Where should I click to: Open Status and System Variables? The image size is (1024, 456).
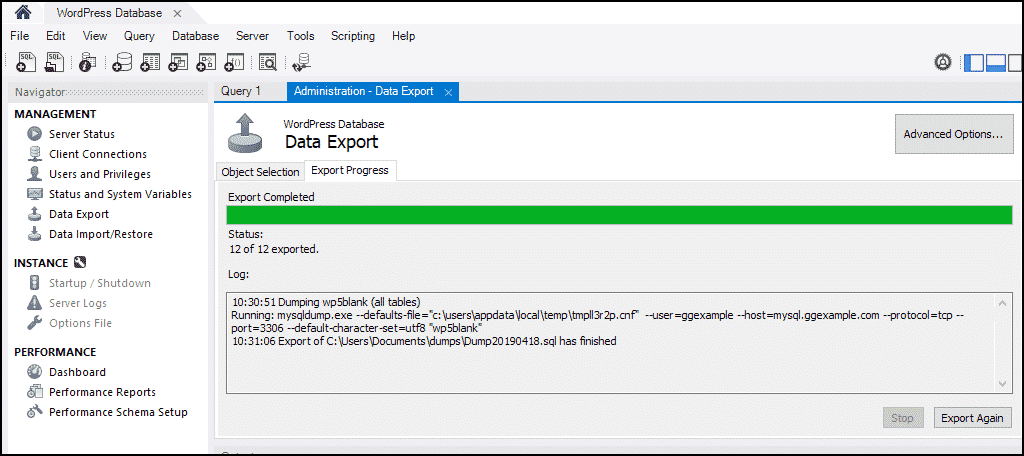(x=120, y=194)
